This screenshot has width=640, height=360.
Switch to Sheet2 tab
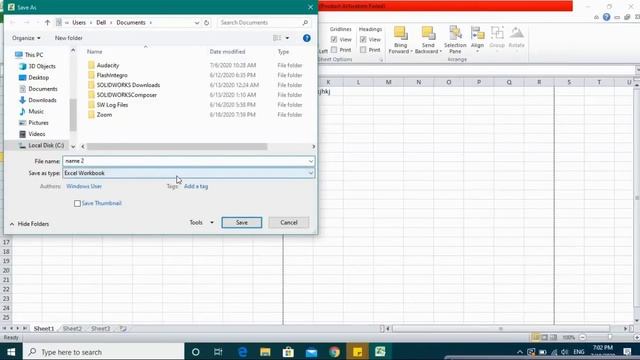click(72, 329)
